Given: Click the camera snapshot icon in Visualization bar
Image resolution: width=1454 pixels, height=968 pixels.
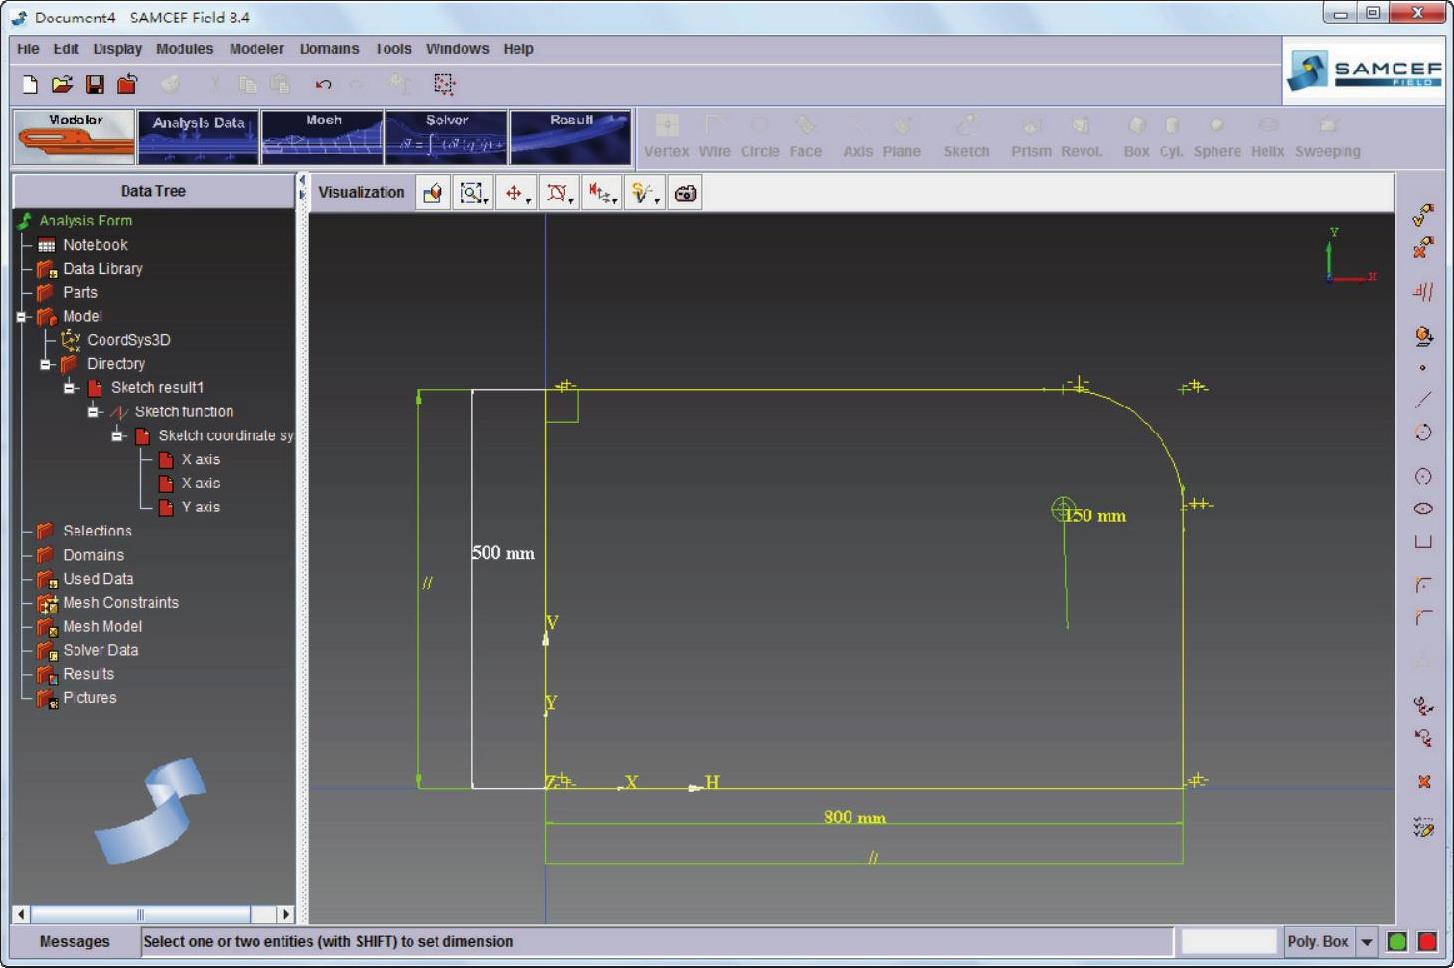Looking at the screenshot, I should click(x=685, y=193).
